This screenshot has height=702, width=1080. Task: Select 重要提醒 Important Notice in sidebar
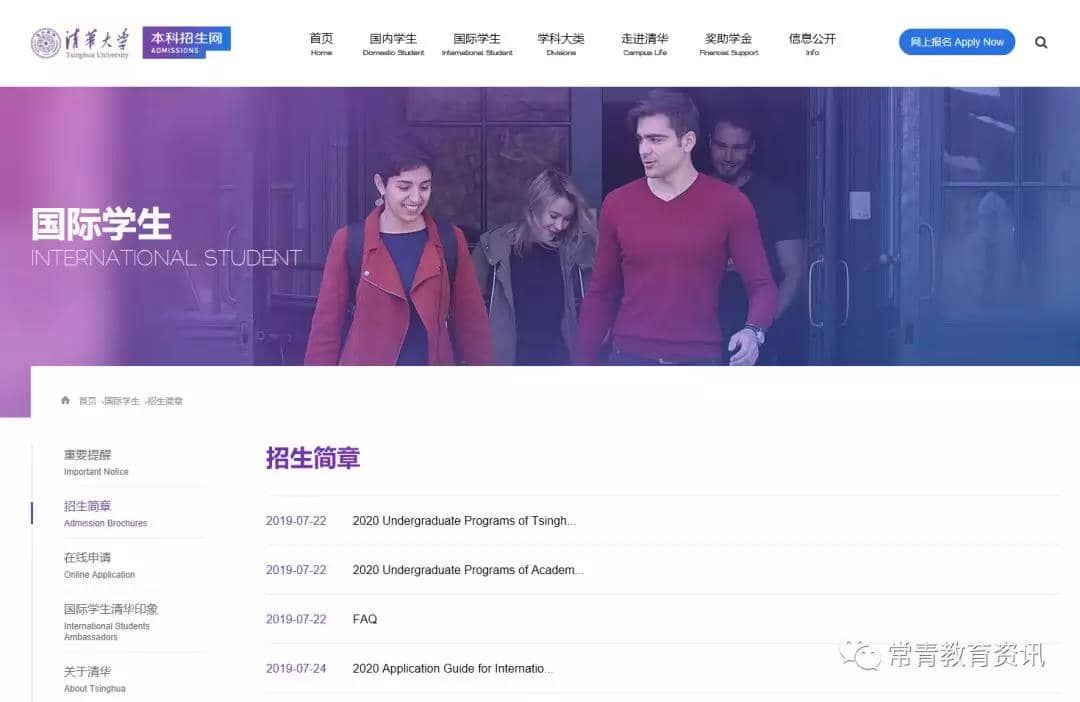click(x=96, y=462)
